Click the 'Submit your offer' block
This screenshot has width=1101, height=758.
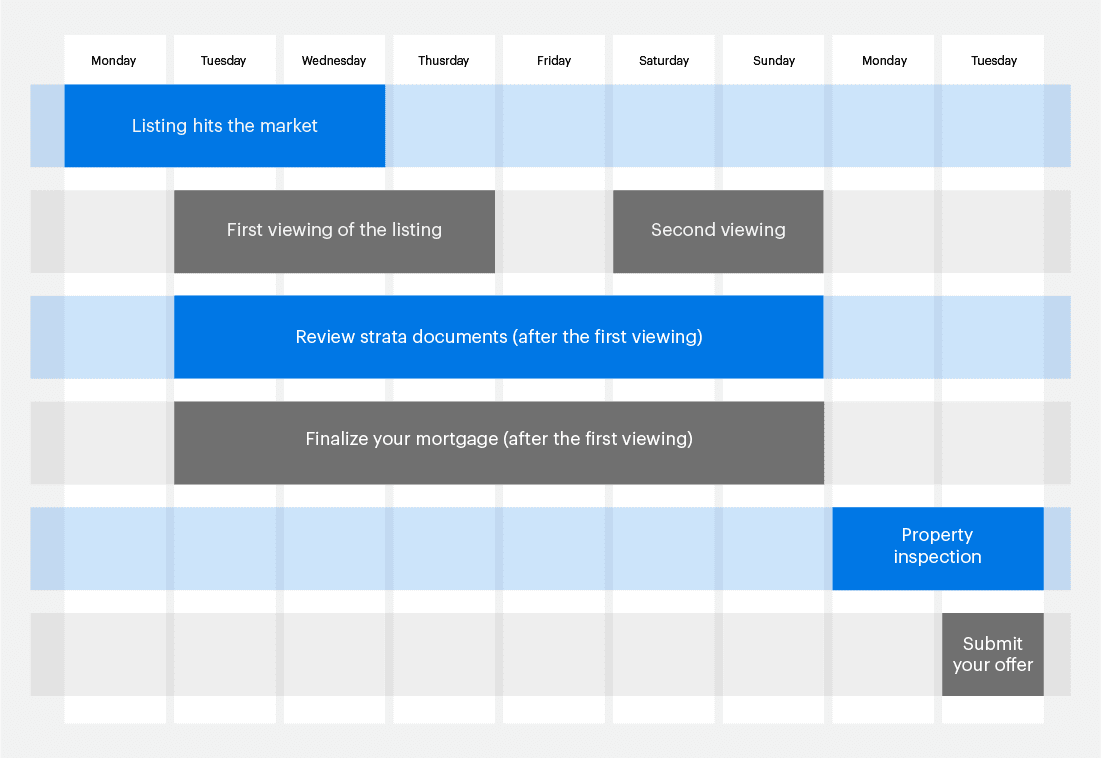click(993, 654)
